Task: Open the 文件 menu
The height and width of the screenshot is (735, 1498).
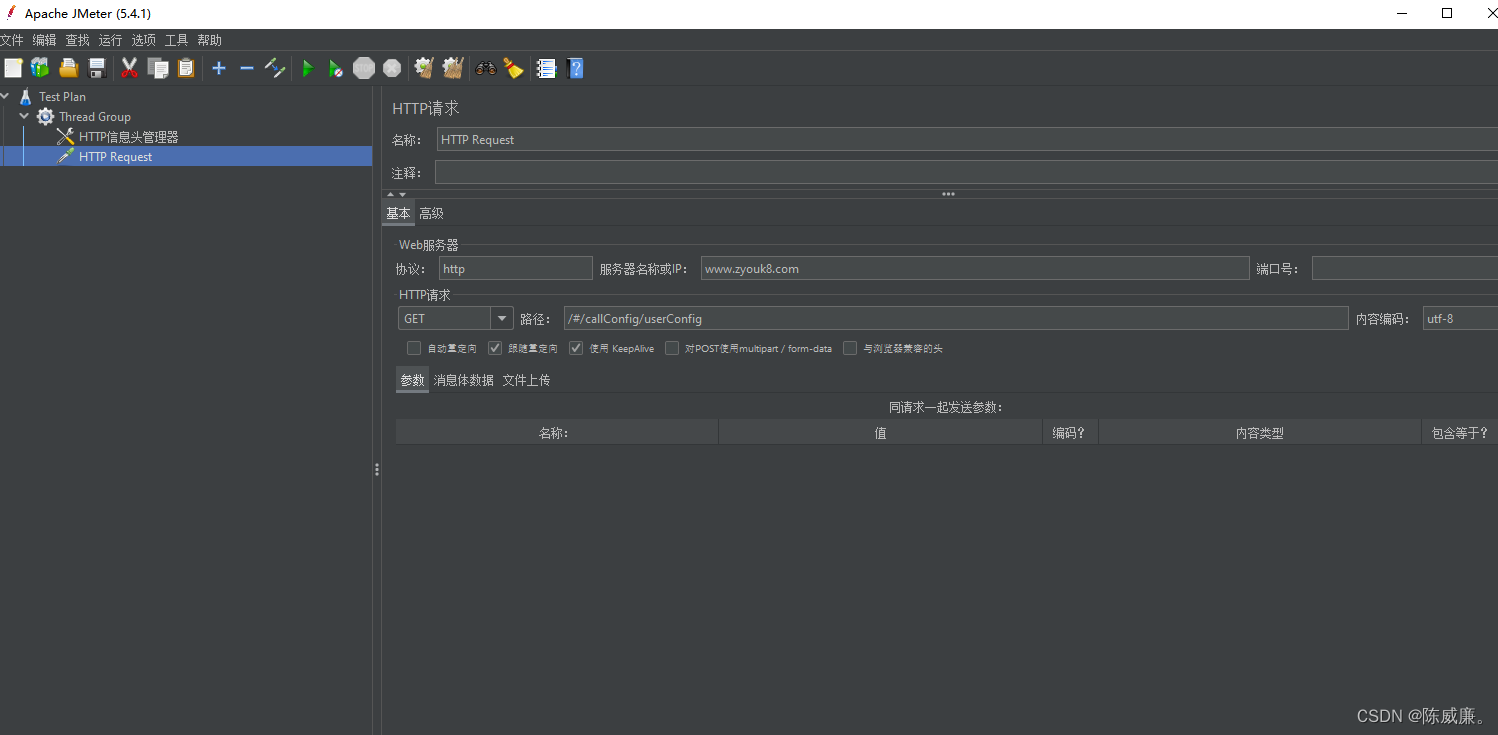Action: 12,40
